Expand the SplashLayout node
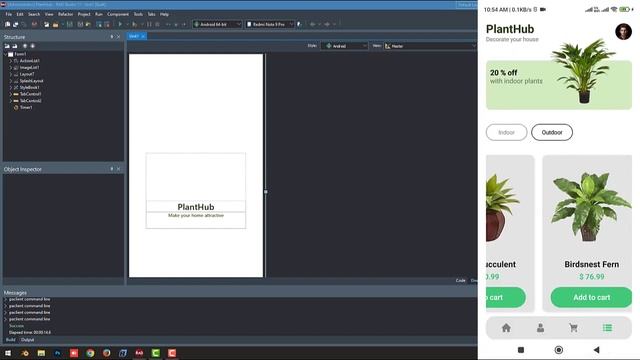640x360 pixels. tap(11, 81)
